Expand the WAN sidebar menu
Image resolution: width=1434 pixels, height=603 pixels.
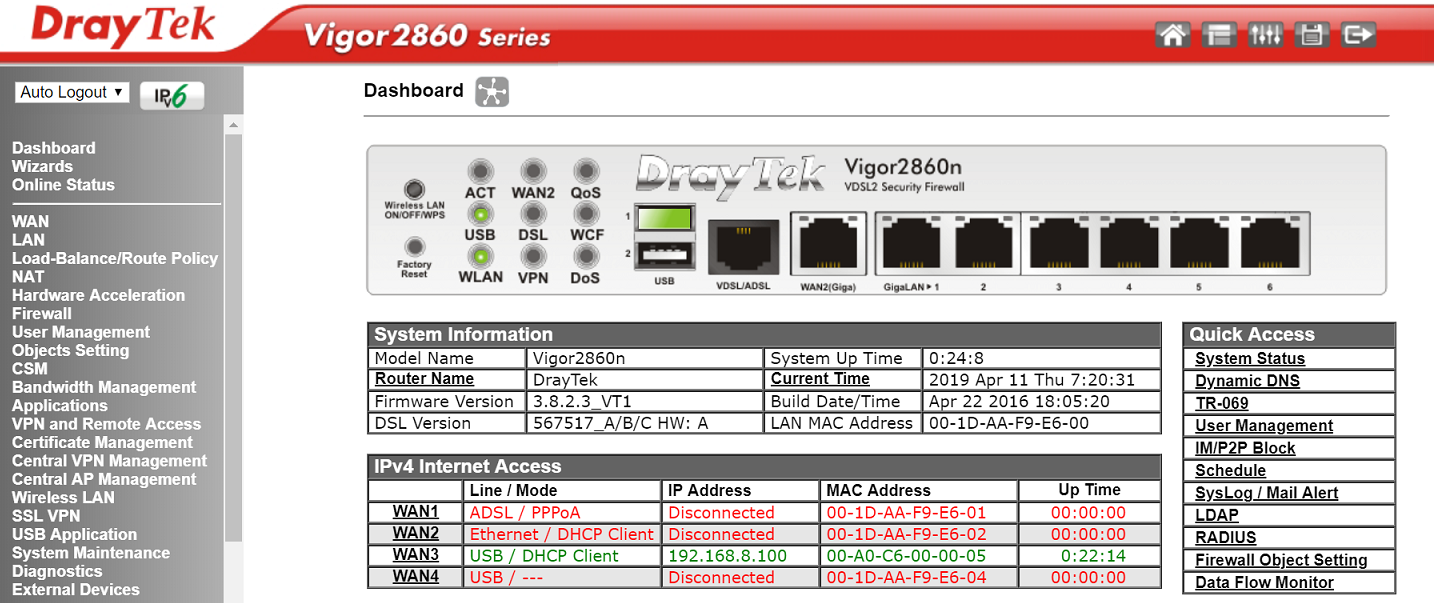point(30,221)
